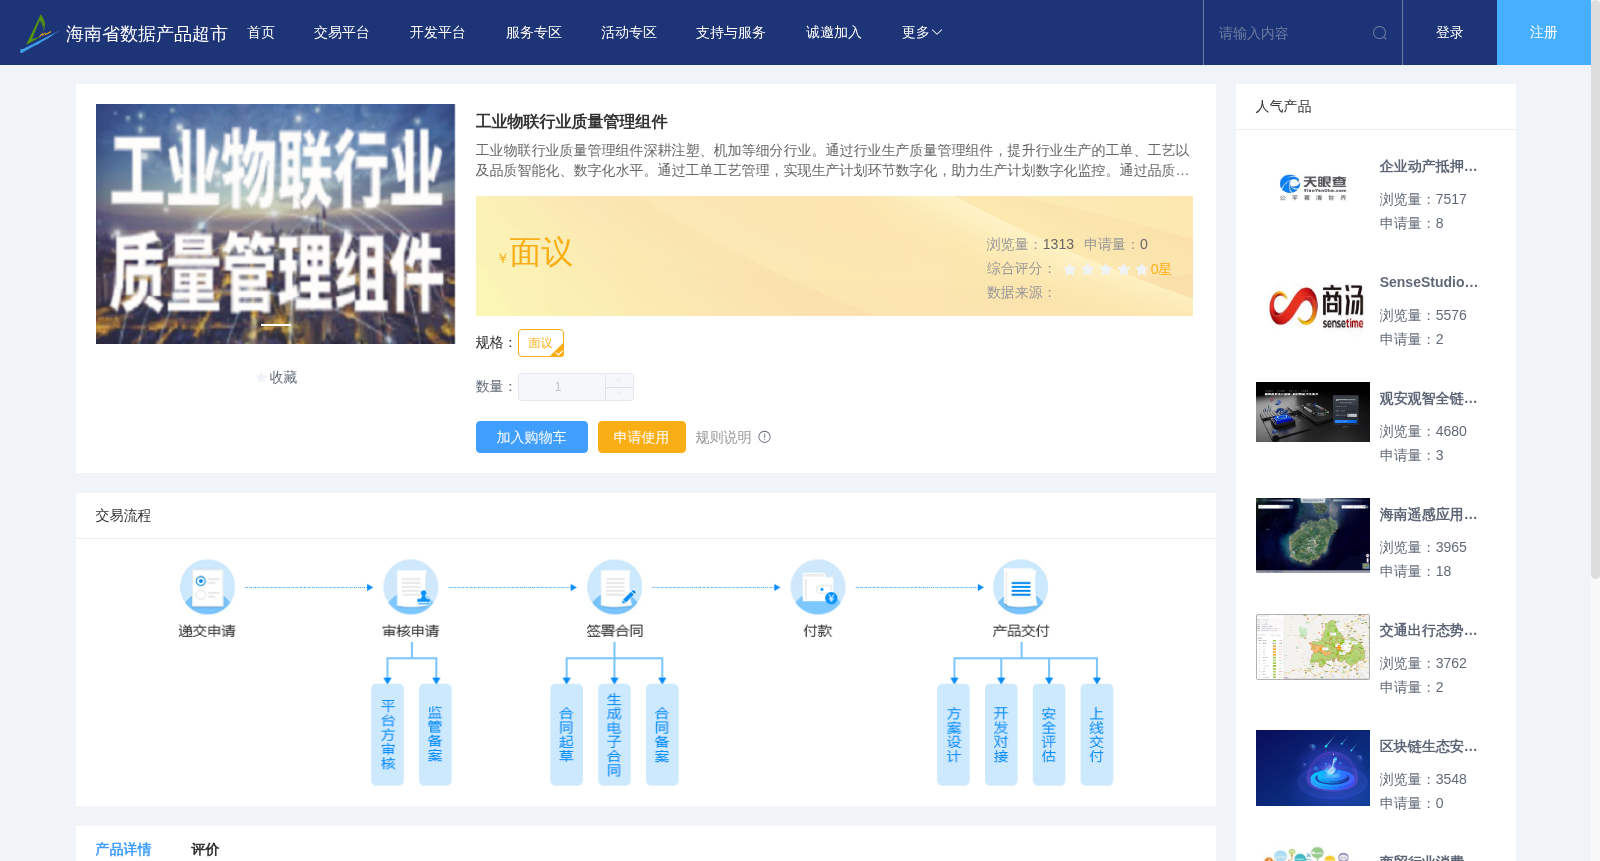The width and height of the screenshot is (1600, 861).
Task: Click the 加入购物车 button
Action: pyautogui.click(x=532, y=437)
